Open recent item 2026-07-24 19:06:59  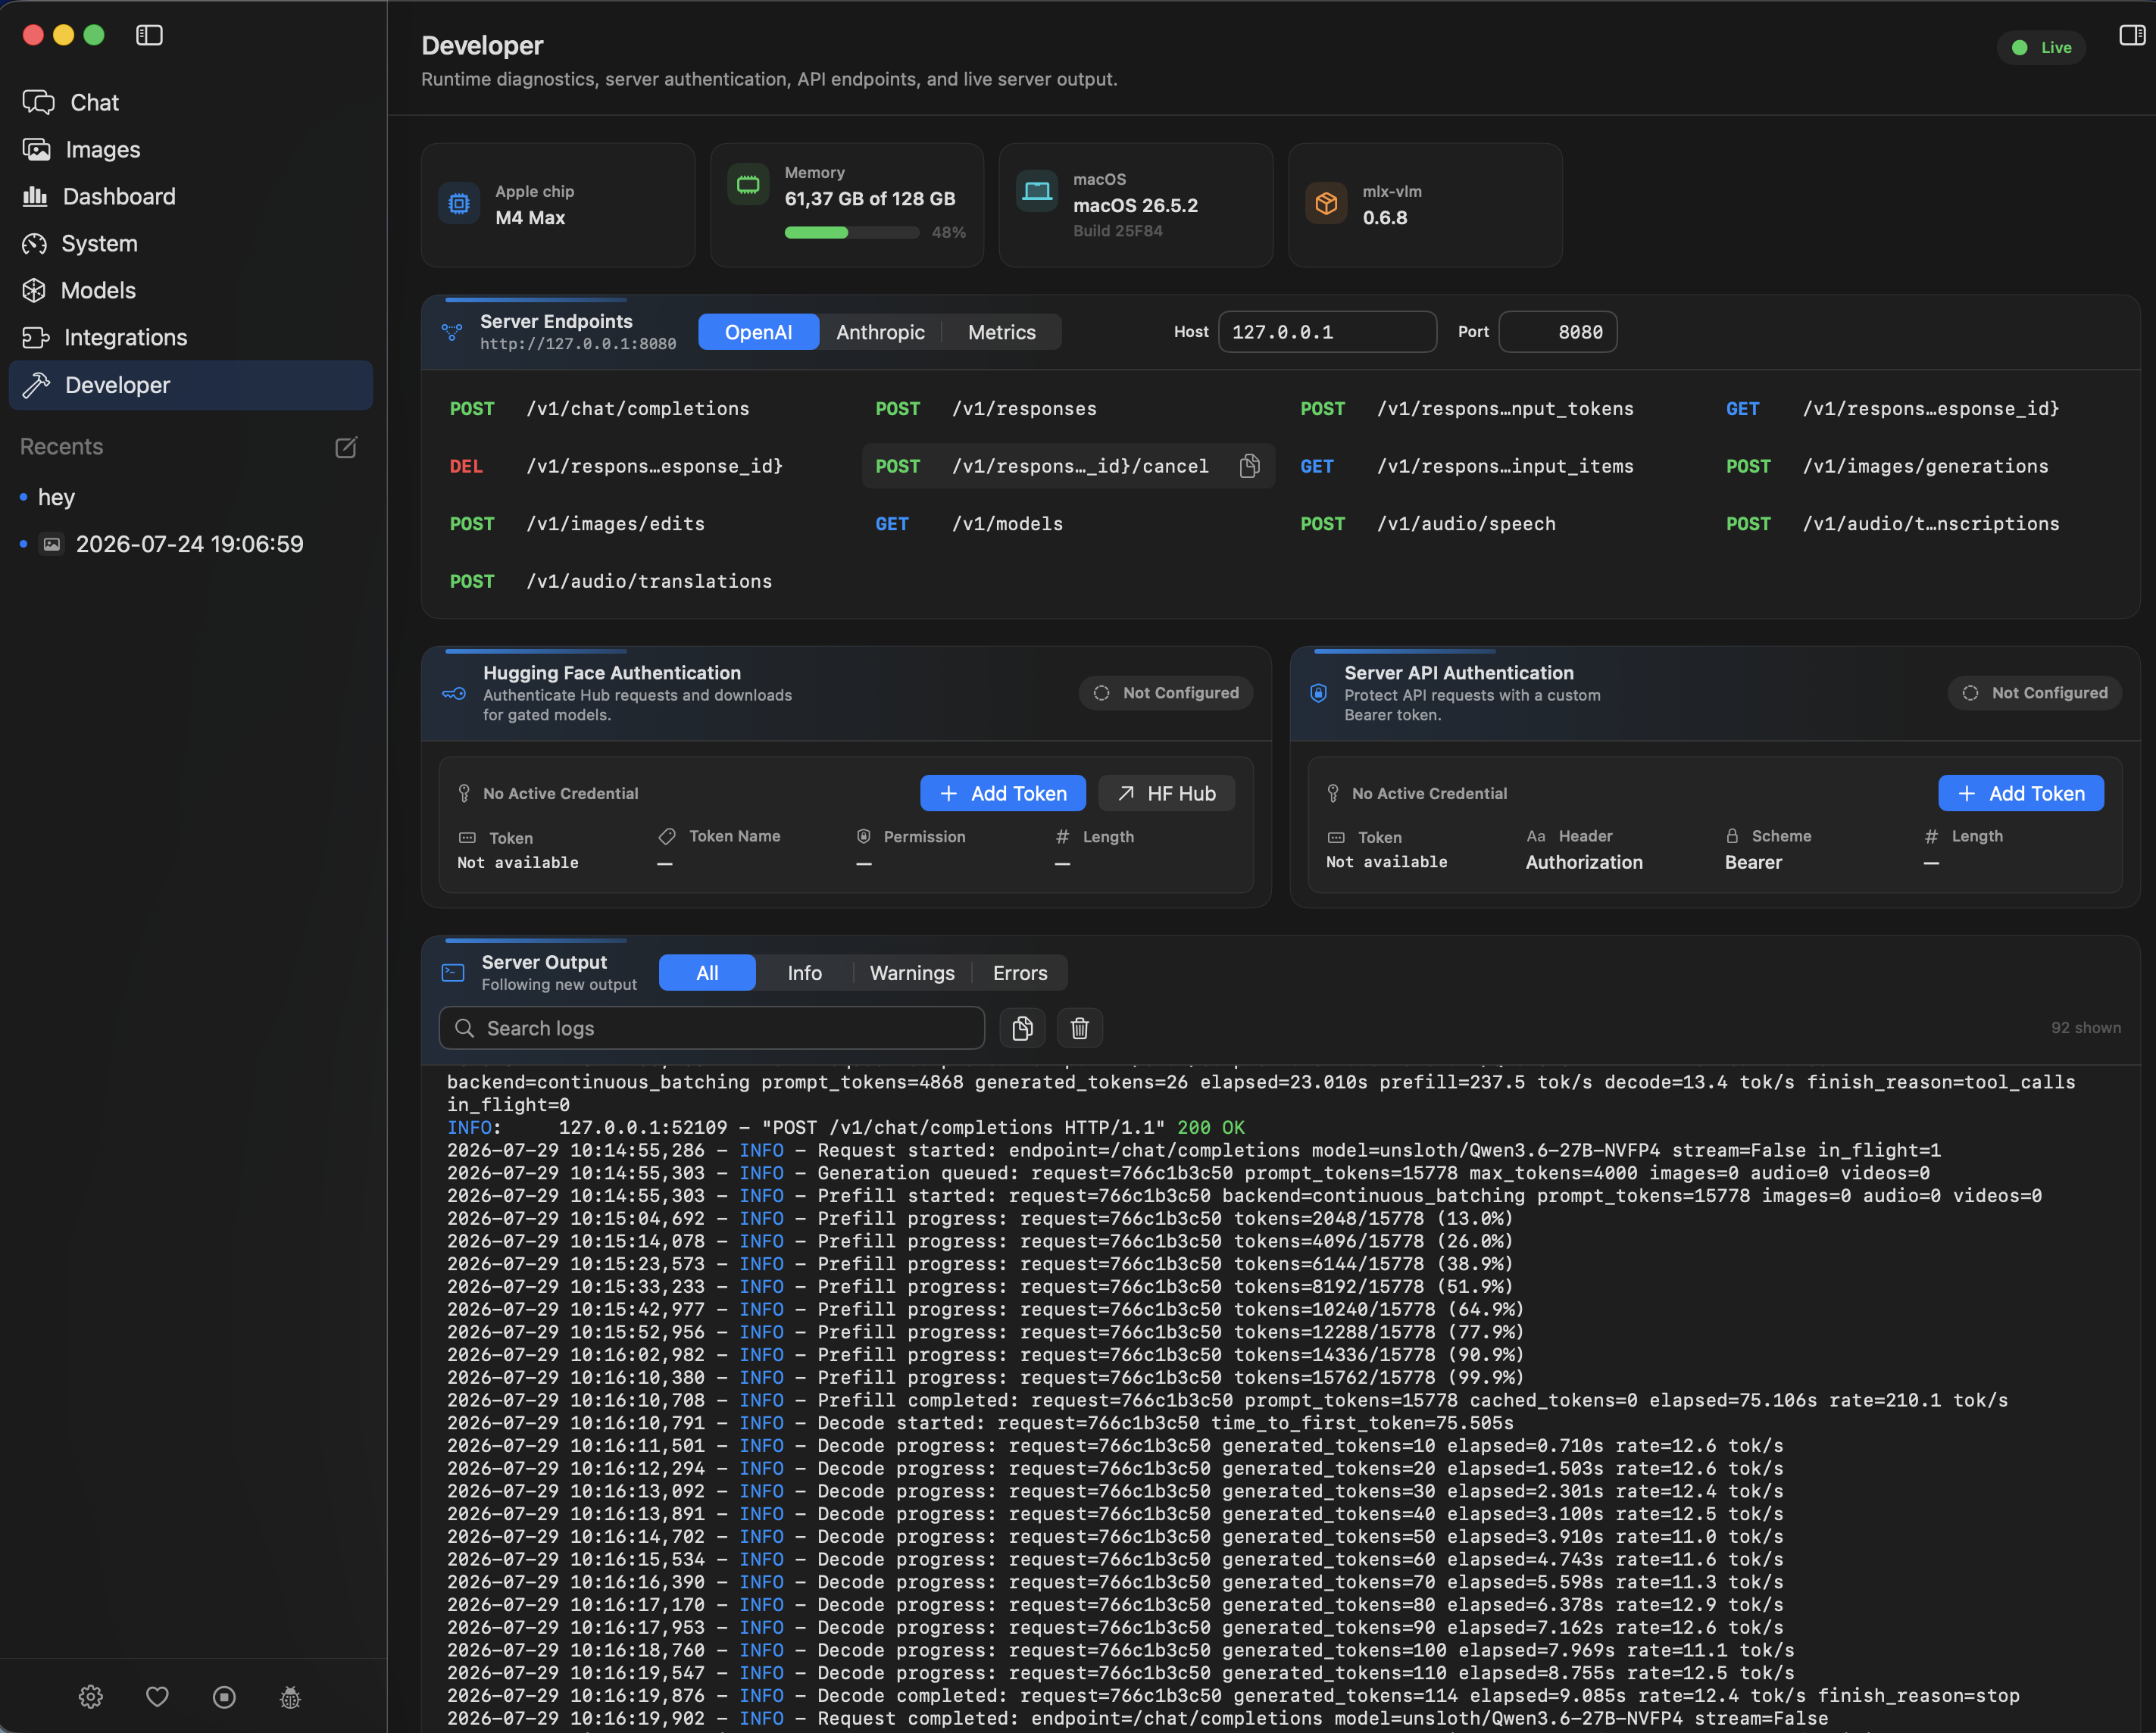[189, 544]
